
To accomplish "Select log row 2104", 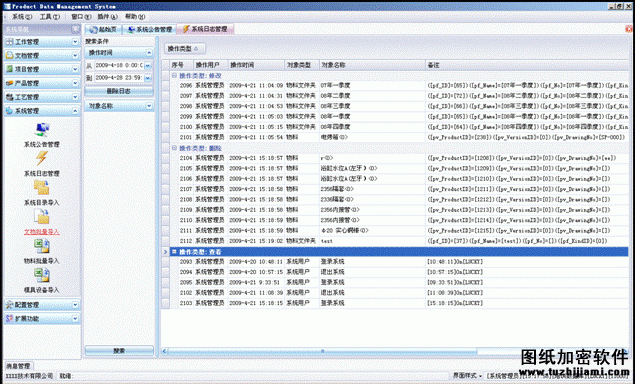I will pyautogui.click(x=399, y=158).
